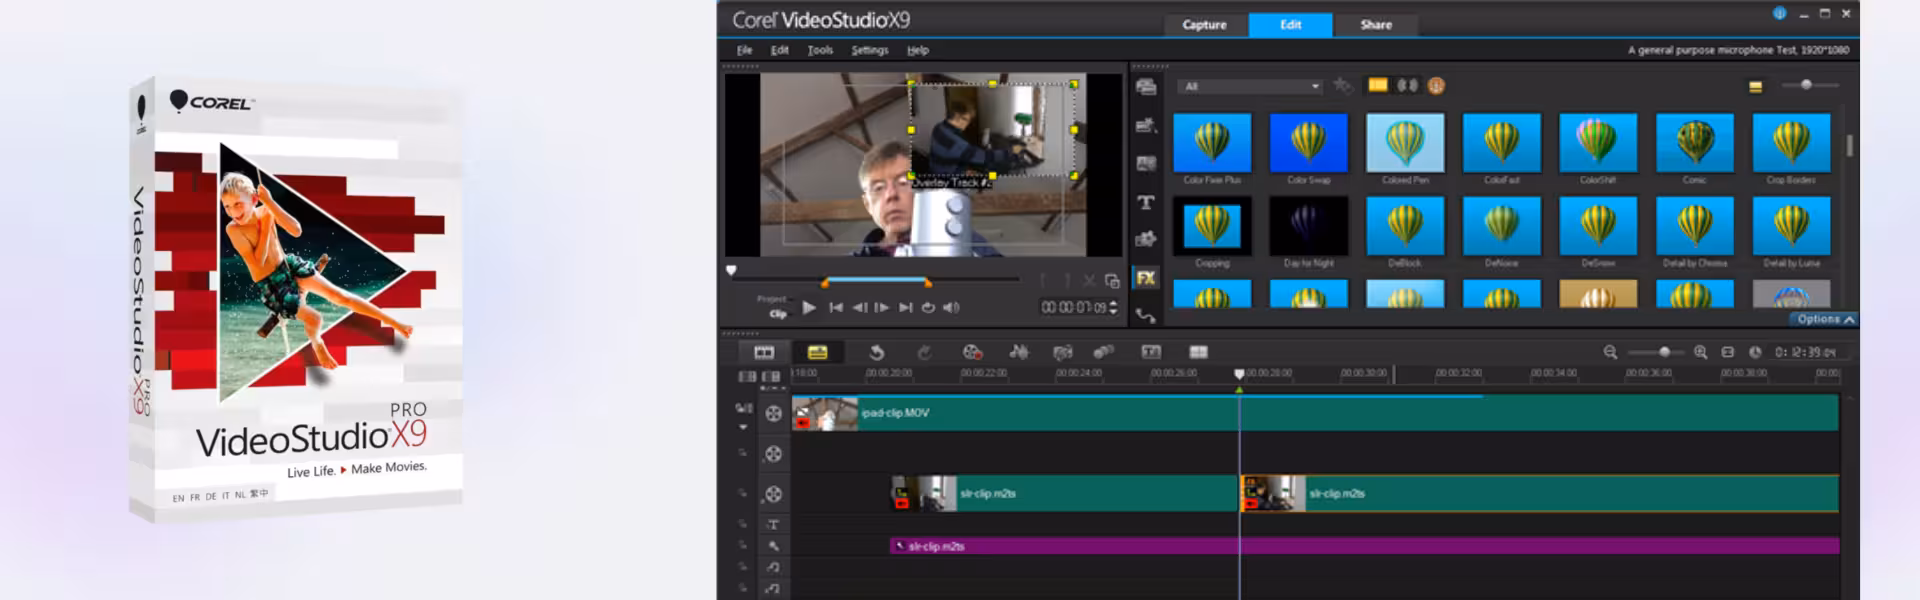Click the preview scrubber handle
This screenshot has height=600, width=1920.
pos(731,270)
